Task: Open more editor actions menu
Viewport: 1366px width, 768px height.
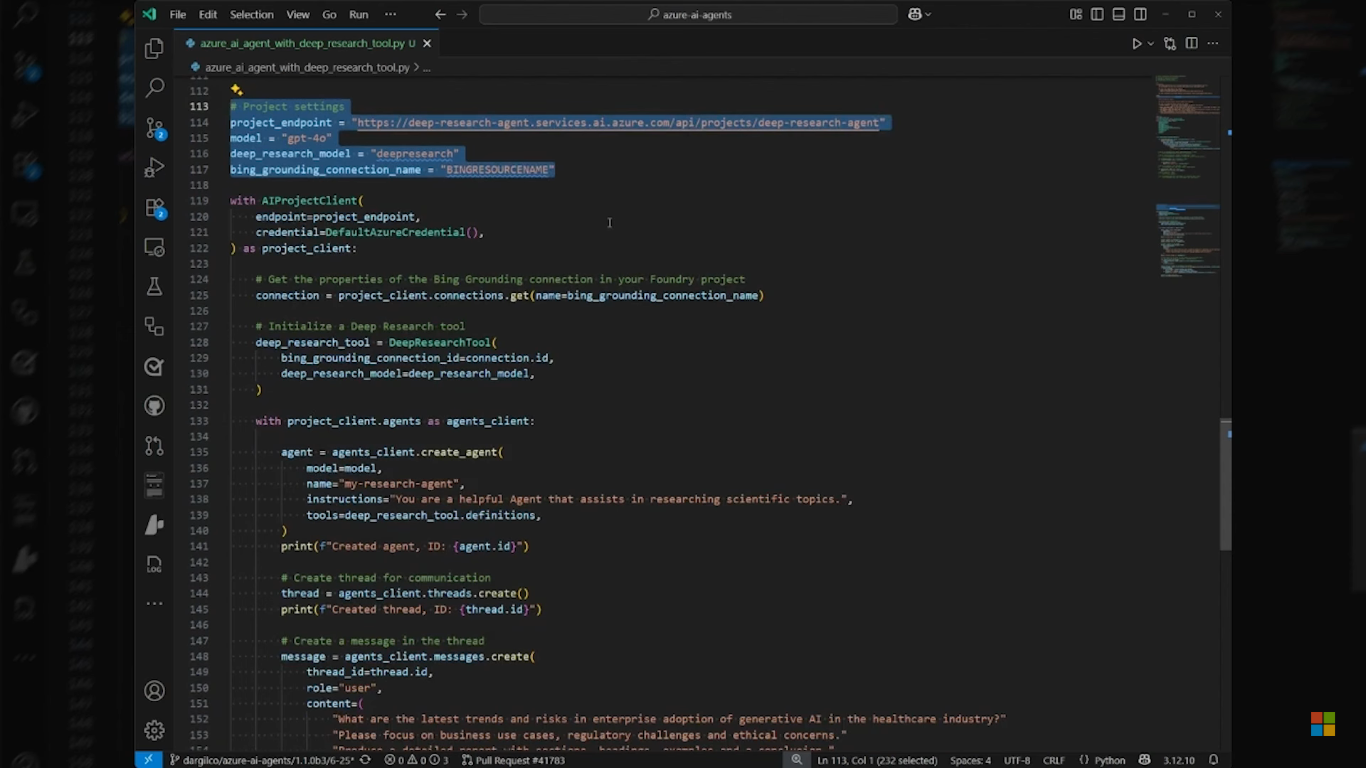Action: point(1213,44)
